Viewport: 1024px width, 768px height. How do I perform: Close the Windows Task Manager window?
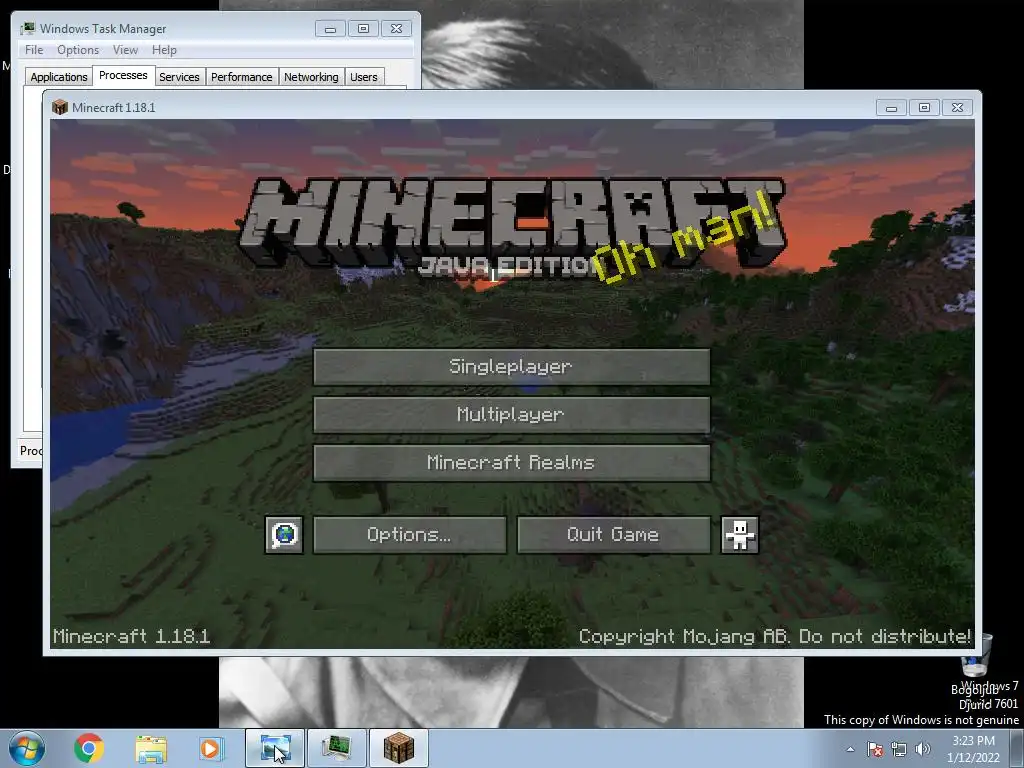tap(396, 29)
